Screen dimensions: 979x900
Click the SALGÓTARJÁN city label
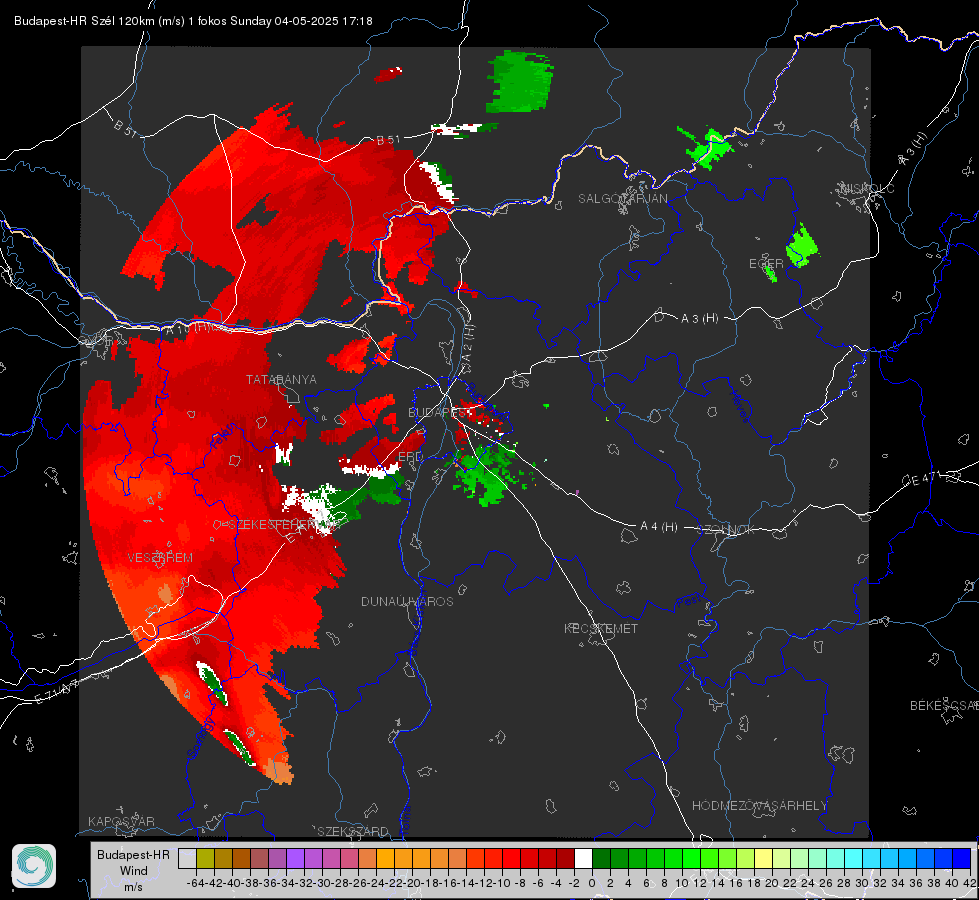pyautogui.click(x=622, y=199)
